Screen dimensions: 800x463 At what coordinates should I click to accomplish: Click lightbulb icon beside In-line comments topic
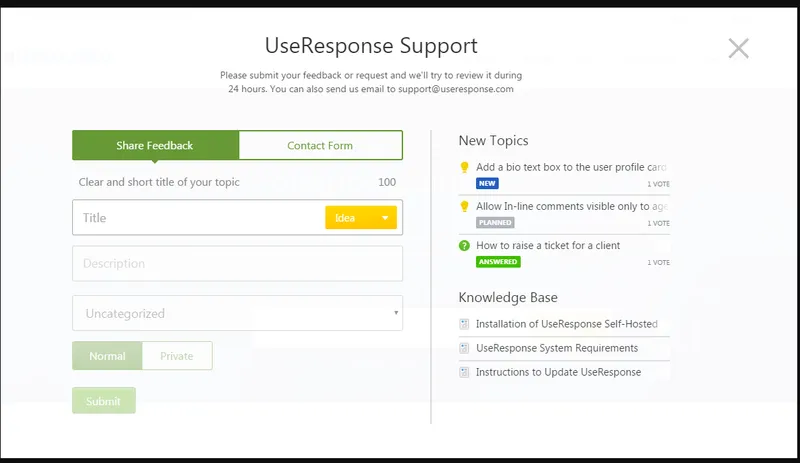(464, 206)
